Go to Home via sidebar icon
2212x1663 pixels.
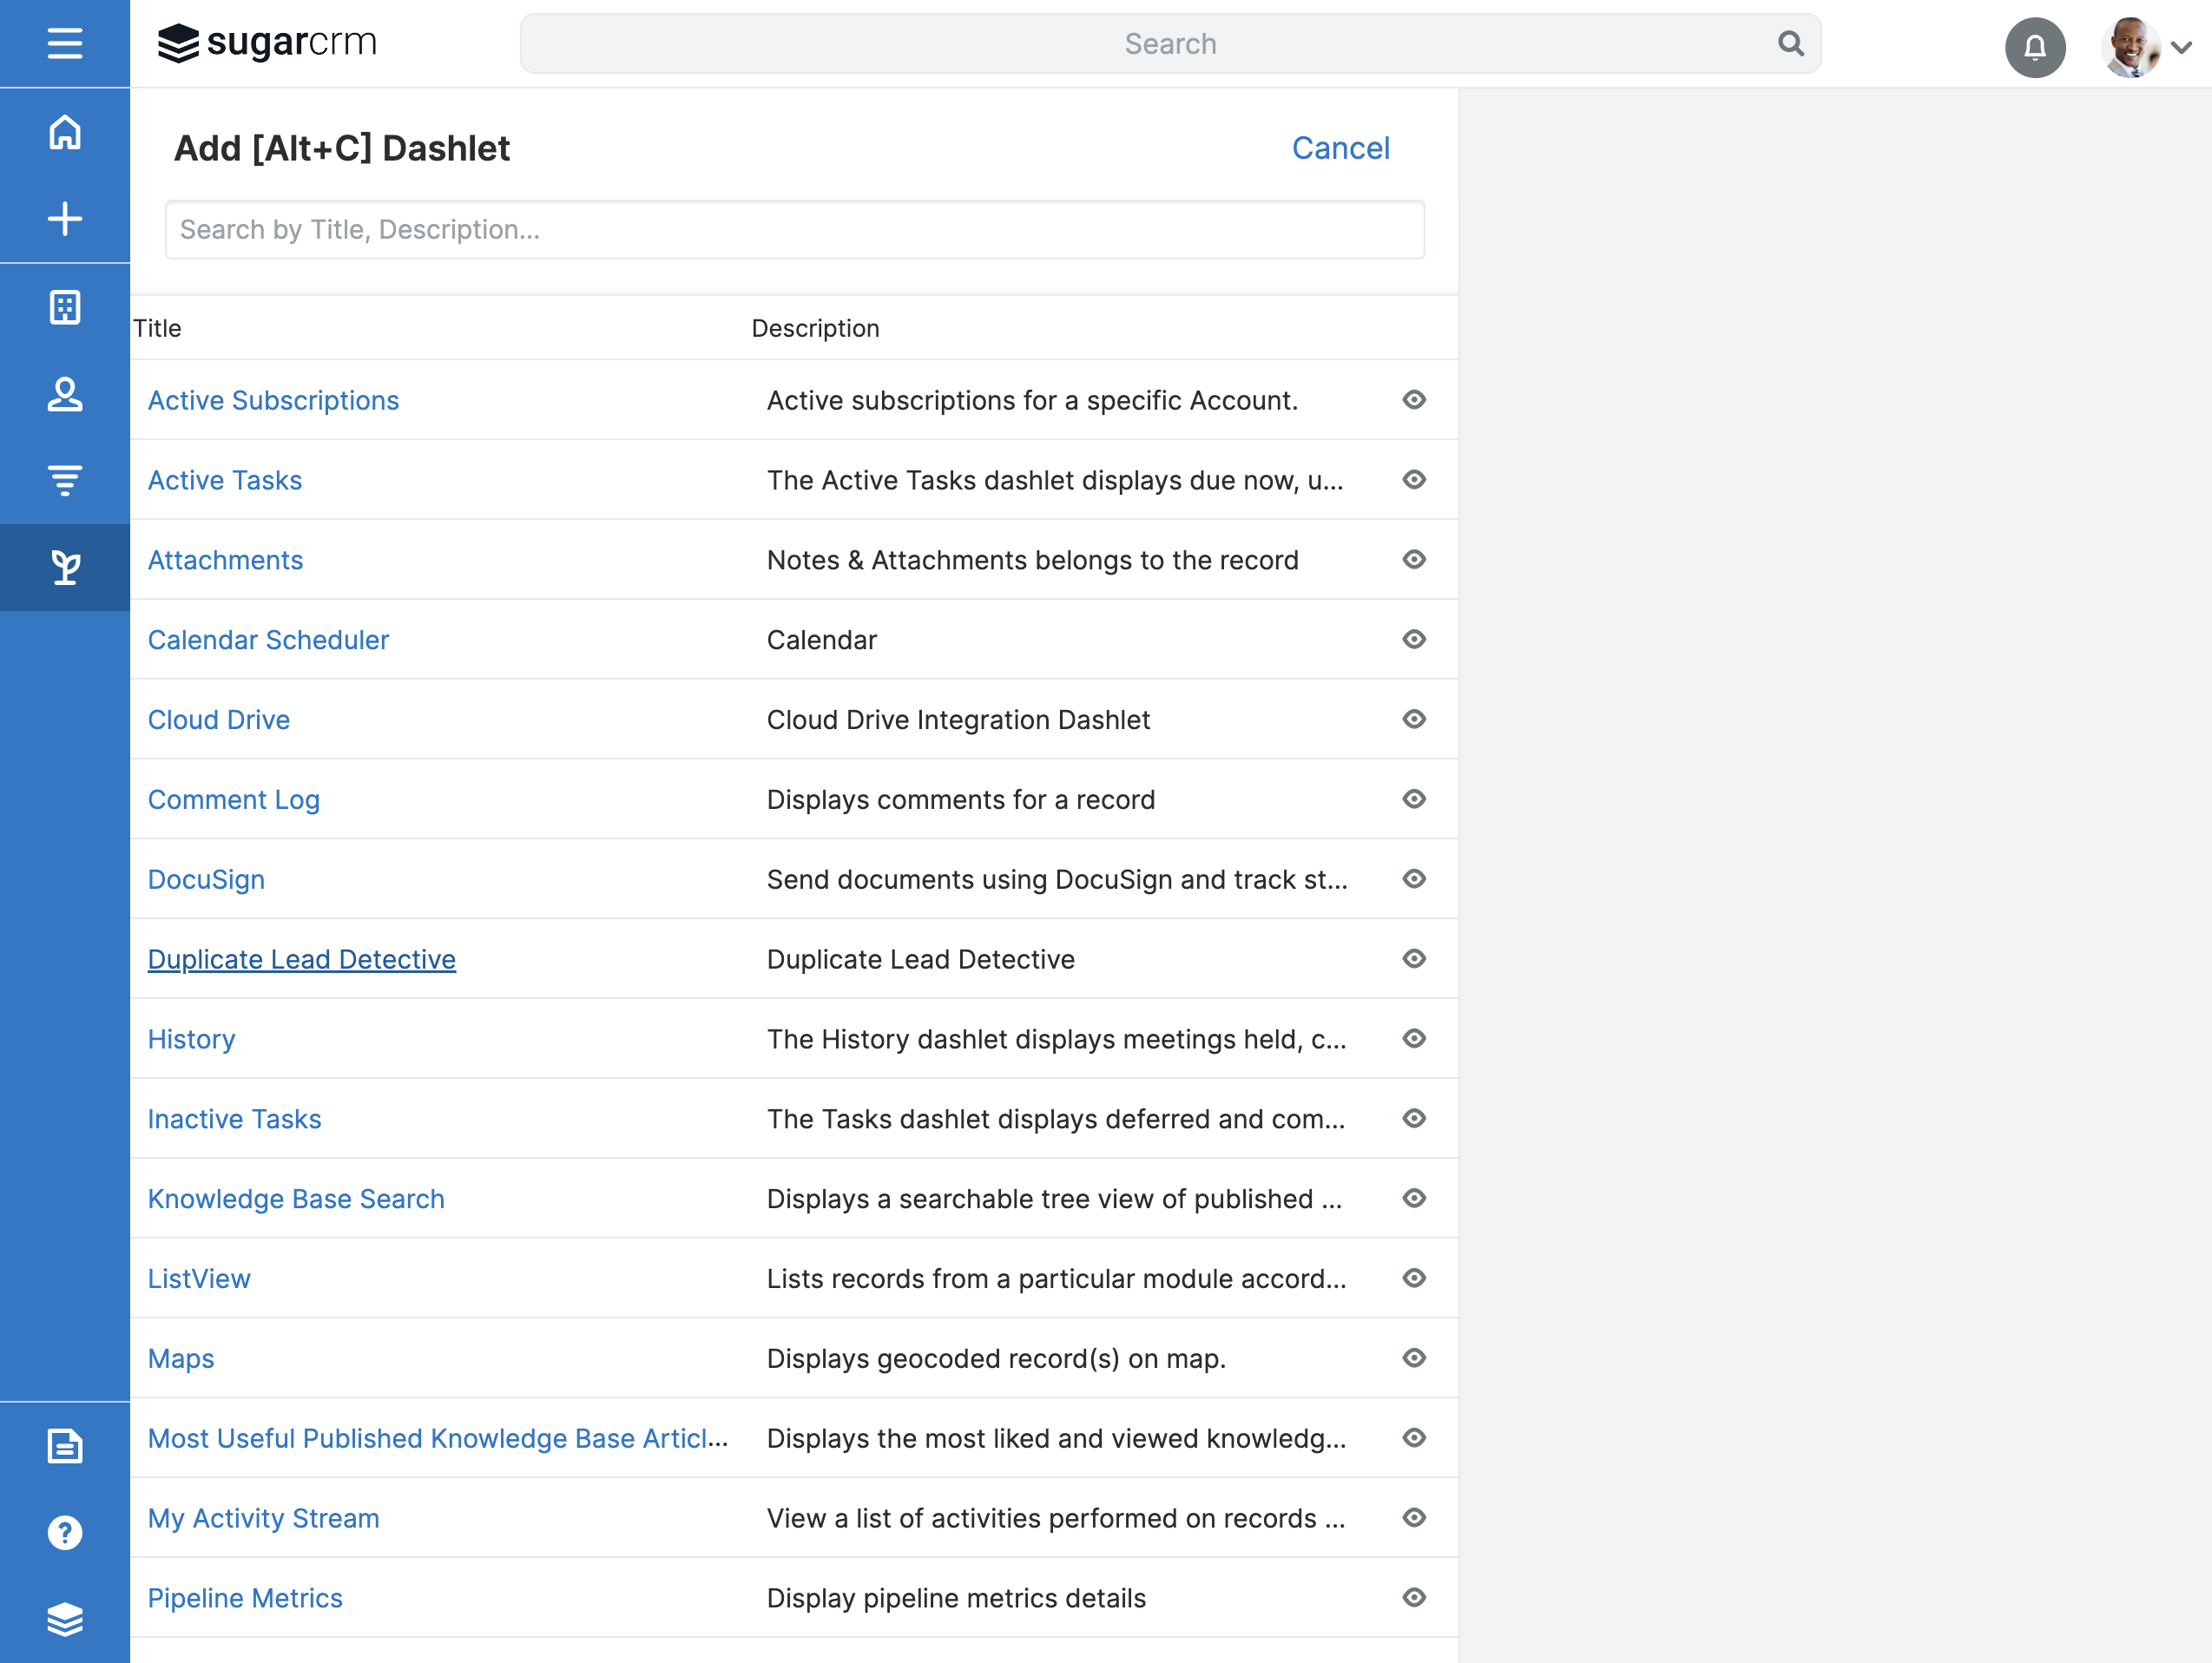tap(65, 132)
